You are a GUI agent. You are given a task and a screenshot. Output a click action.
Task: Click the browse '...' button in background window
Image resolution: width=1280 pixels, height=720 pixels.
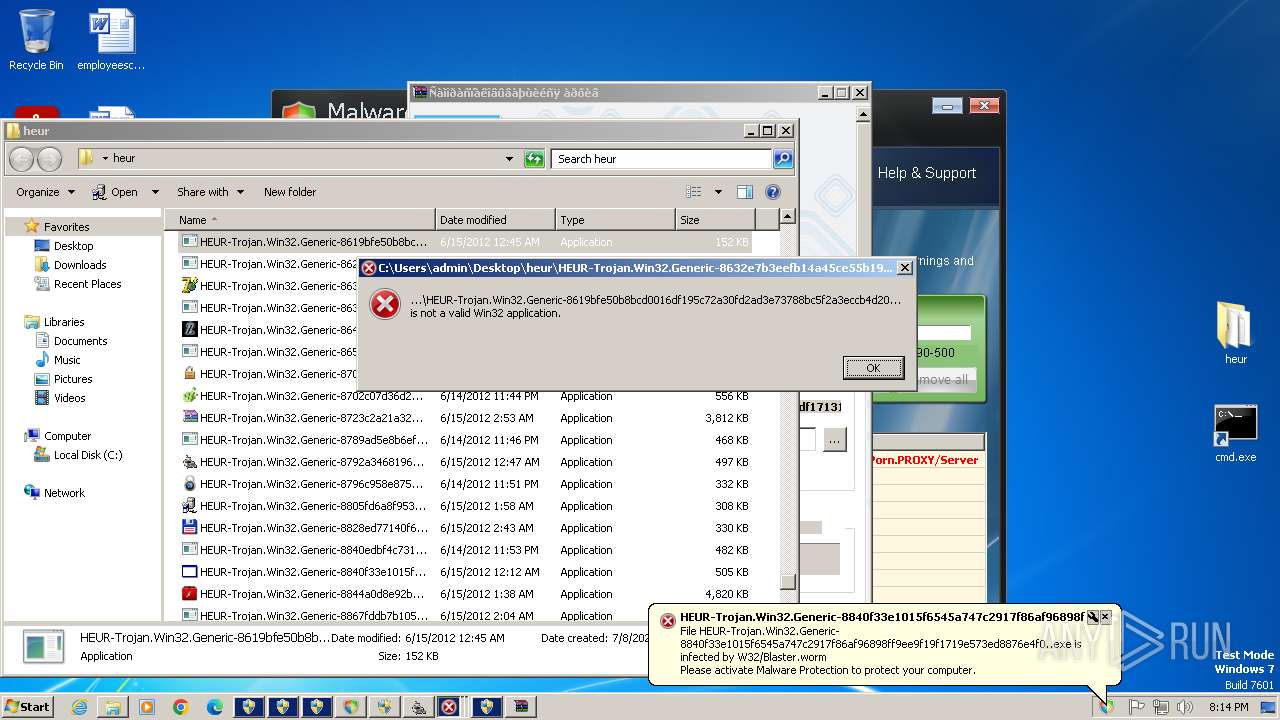(835, 439)
